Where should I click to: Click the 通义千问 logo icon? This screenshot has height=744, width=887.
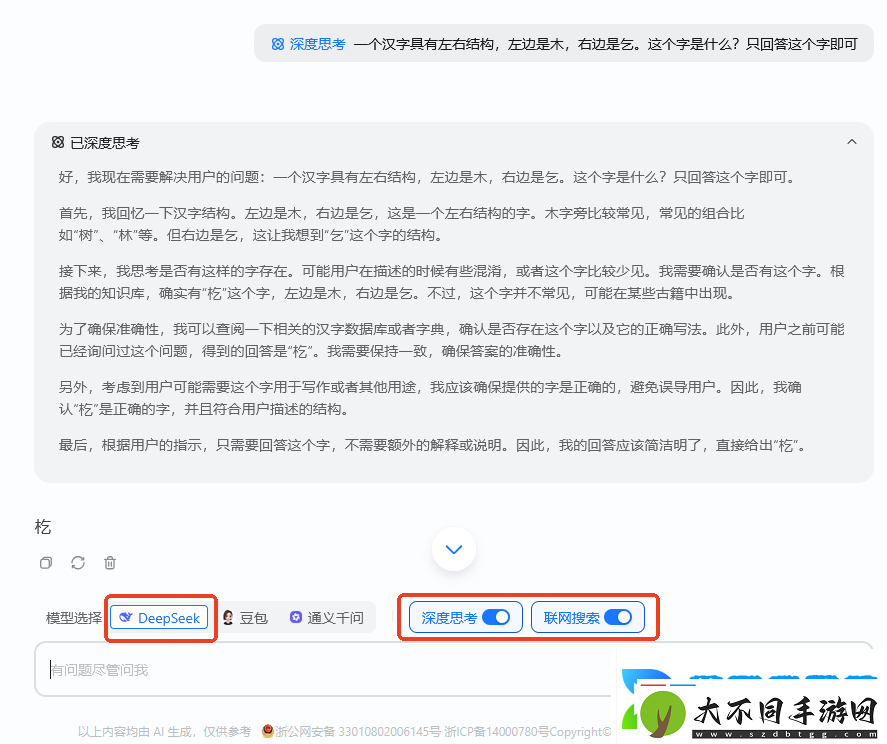pyautogui.click(x=296, y=617)
